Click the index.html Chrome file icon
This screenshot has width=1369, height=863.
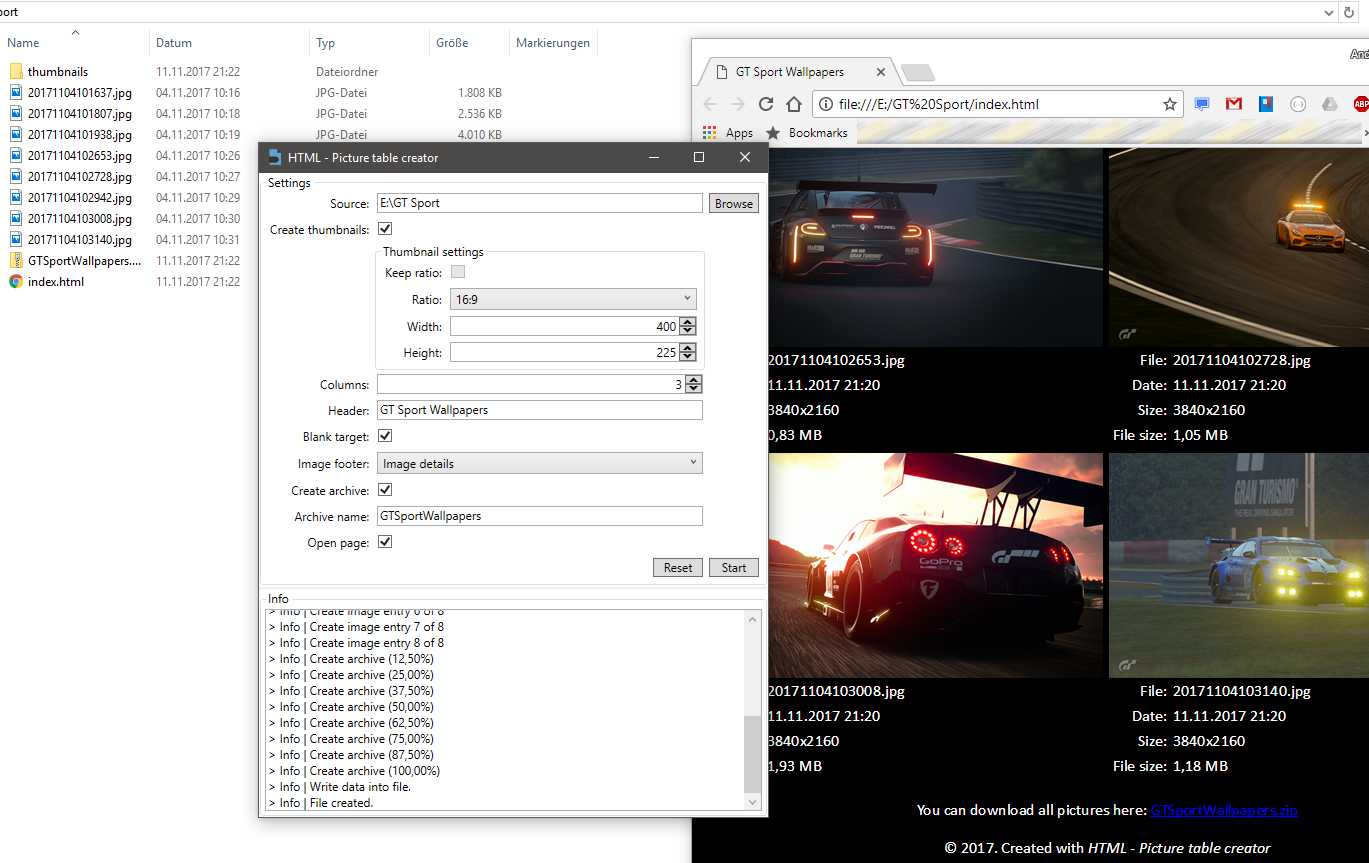tap(16, 282)
